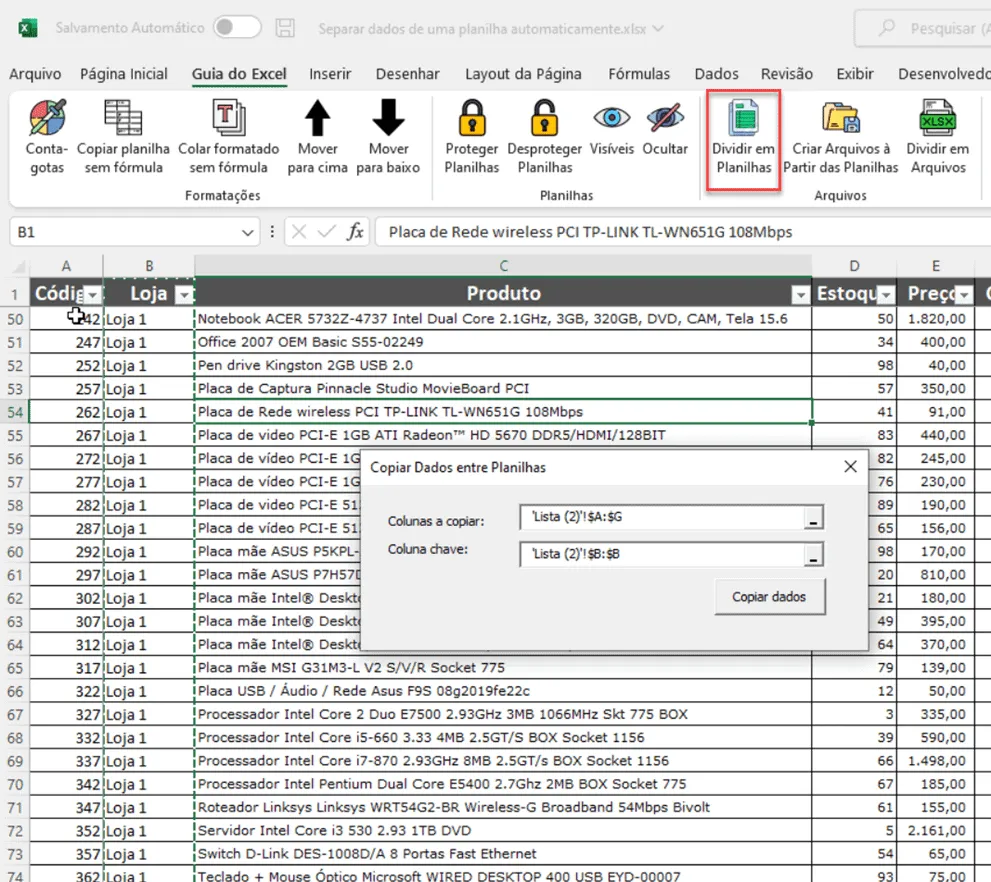Collapse Coluna chave range selector
991x882 pixels.
tap(813, 554)
